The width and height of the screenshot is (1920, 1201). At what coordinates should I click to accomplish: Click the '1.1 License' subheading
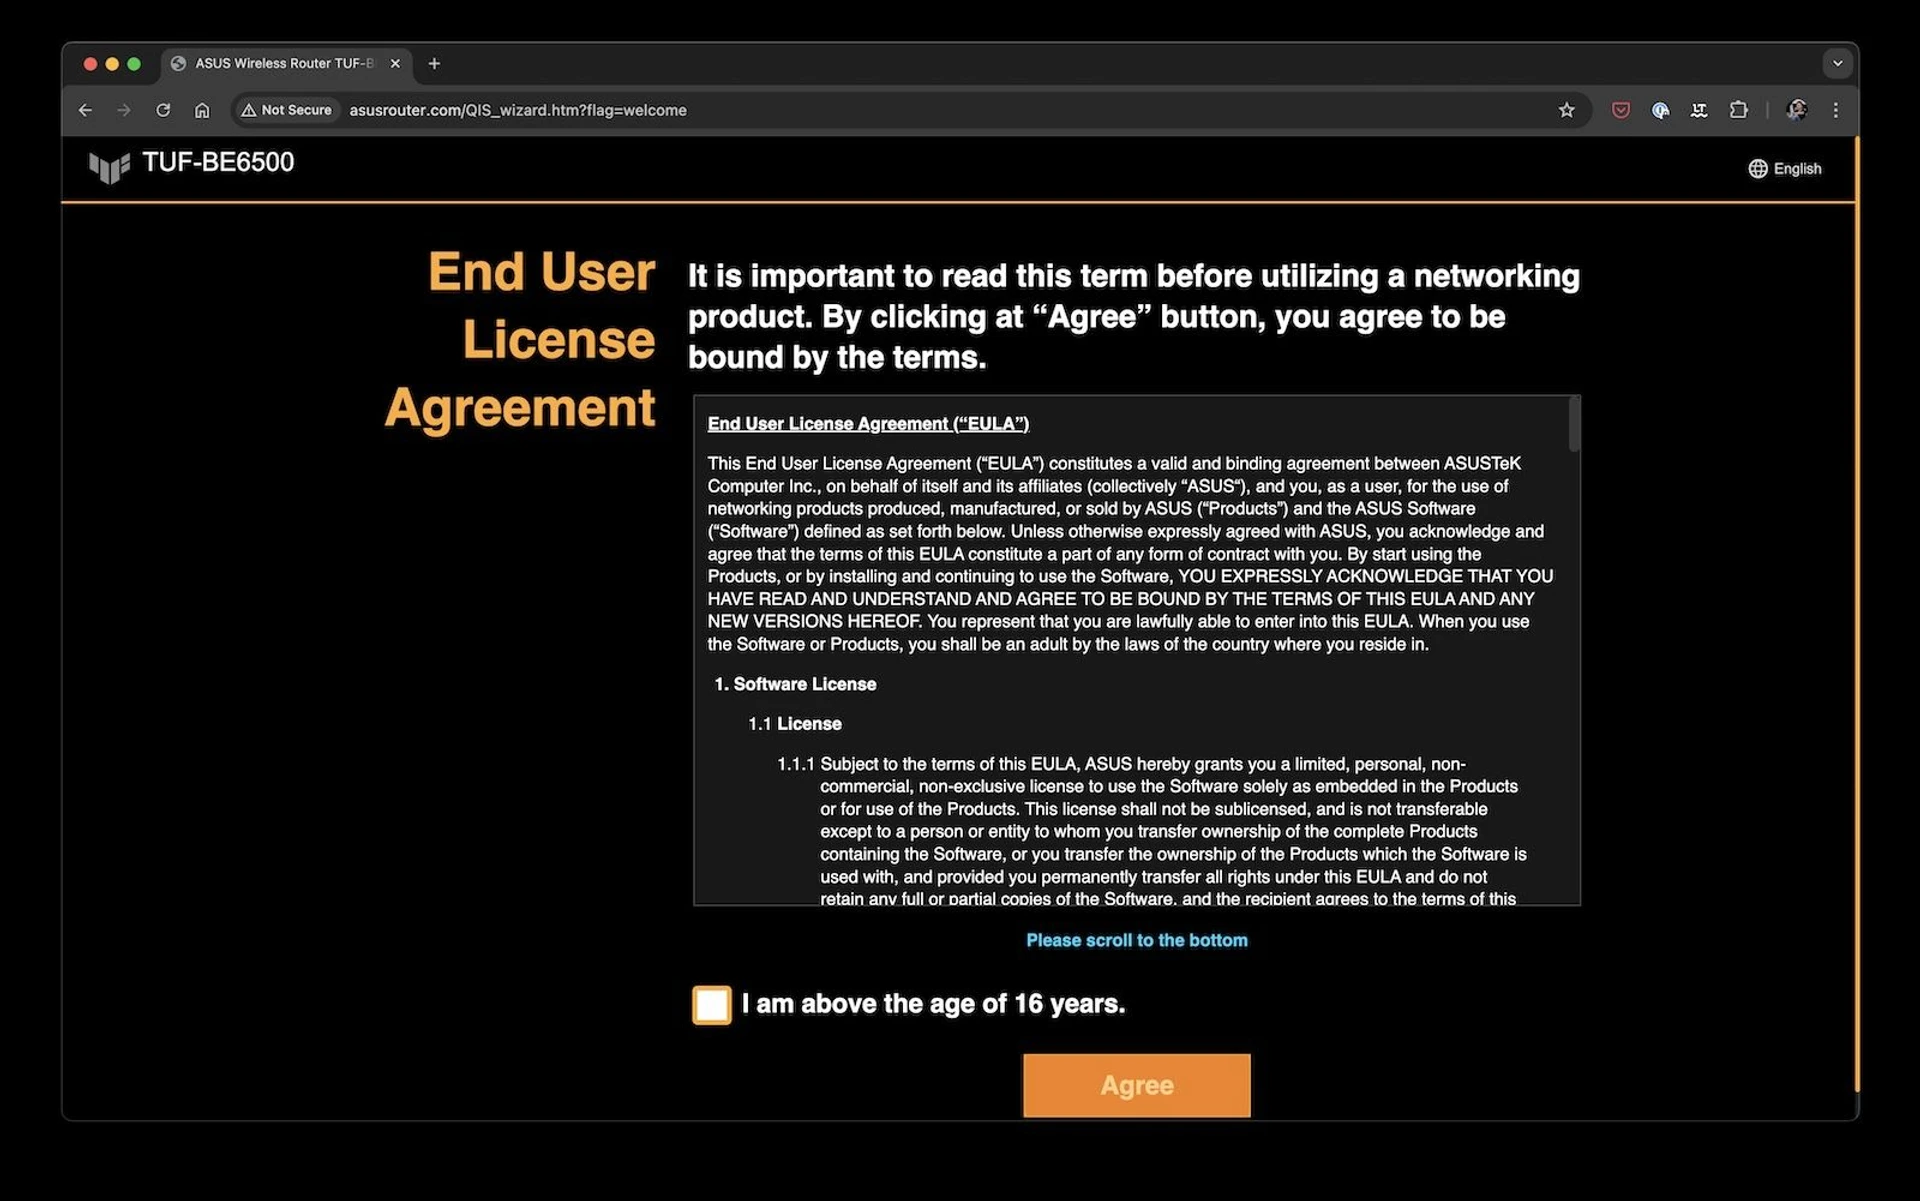point(795,724)
